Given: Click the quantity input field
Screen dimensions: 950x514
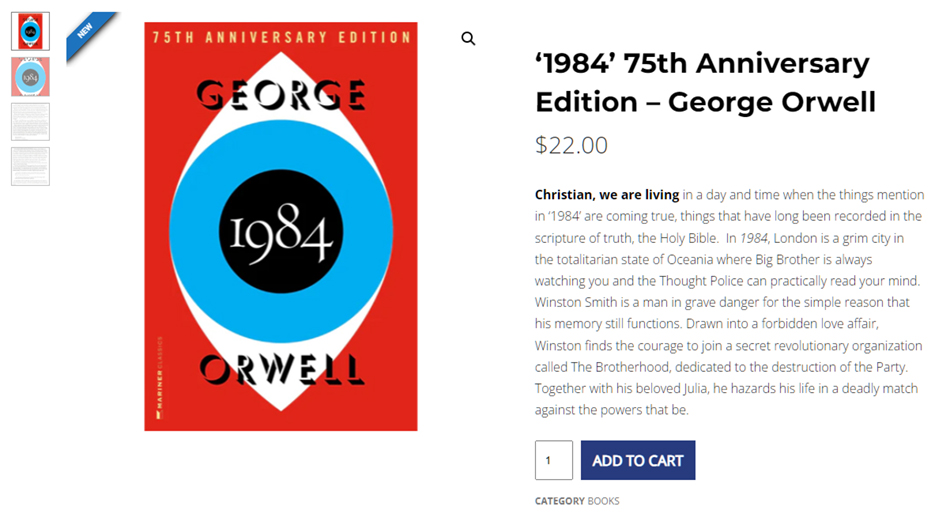Looking at the screenshot, I should coord(553,460).
